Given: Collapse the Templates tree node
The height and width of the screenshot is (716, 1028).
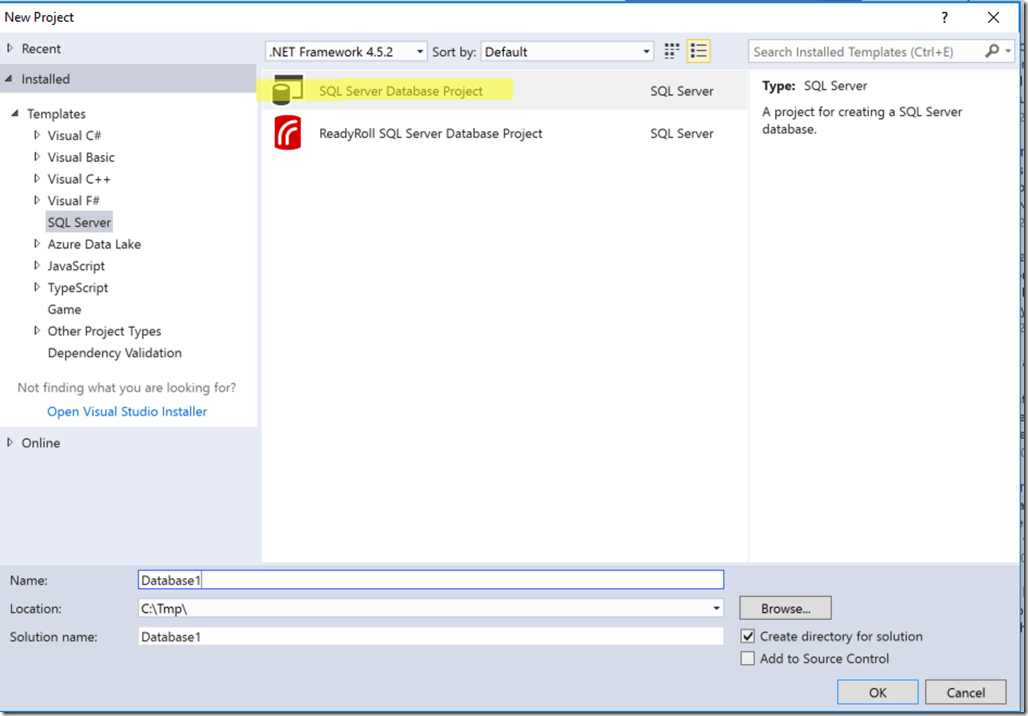Looking at the screenshot, I should click(14, 113).
